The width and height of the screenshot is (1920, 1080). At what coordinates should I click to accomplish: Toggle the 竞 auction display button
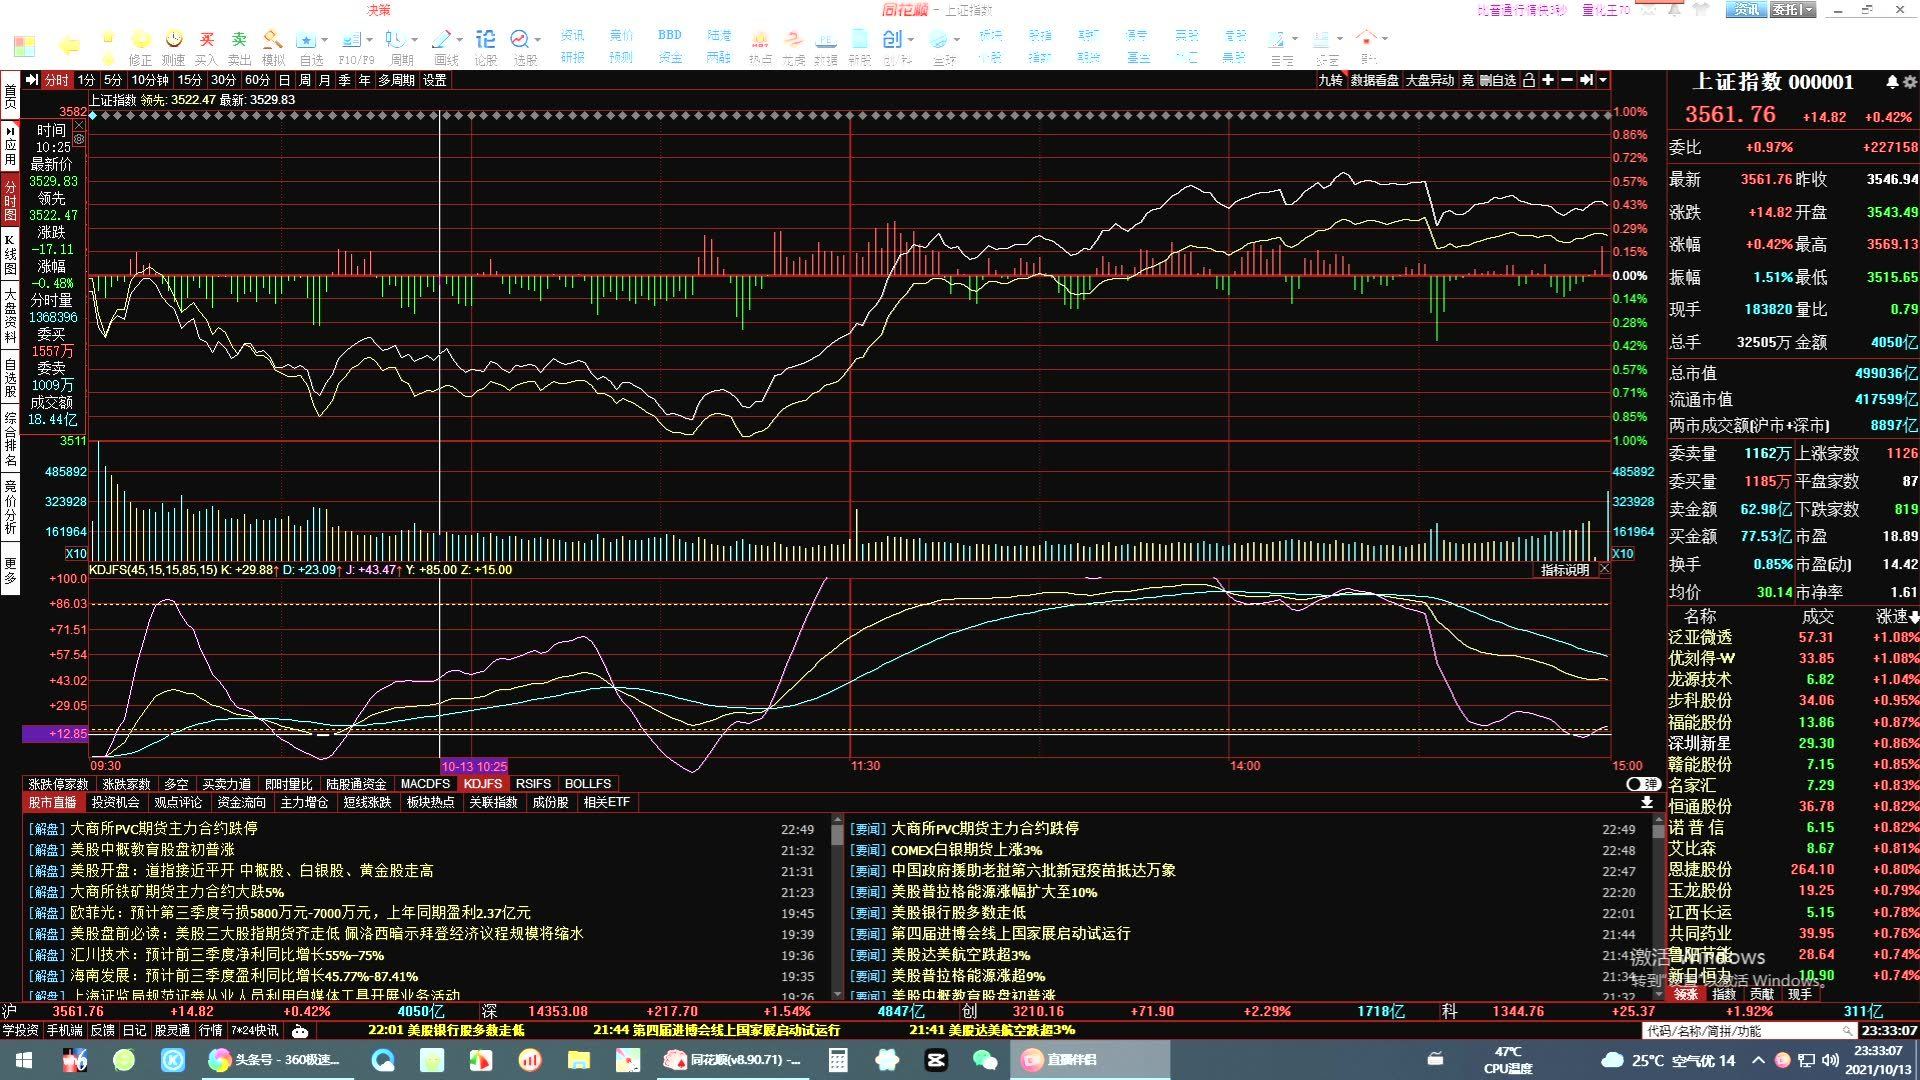click(1467, 80)
